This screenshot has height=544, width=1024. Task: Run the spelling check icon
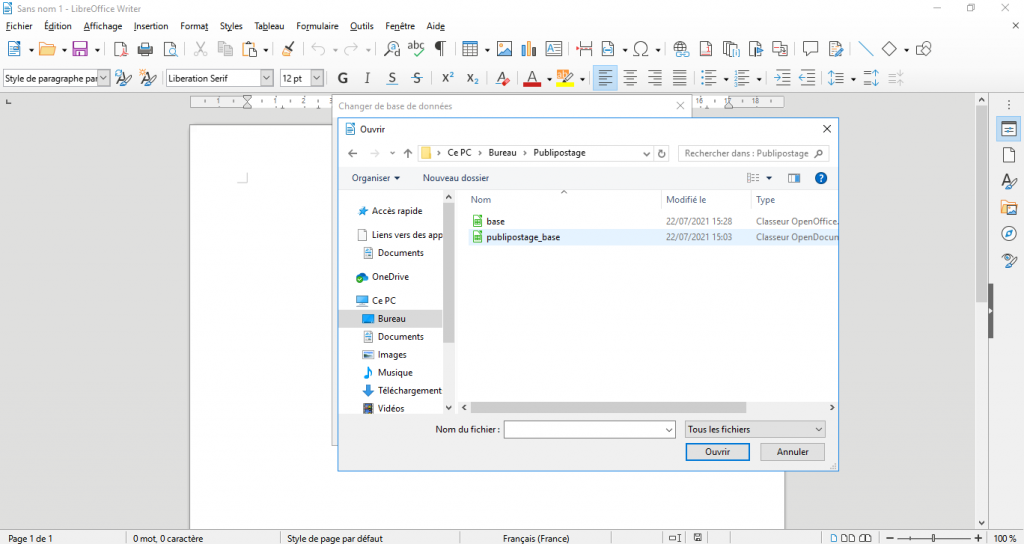416,49
